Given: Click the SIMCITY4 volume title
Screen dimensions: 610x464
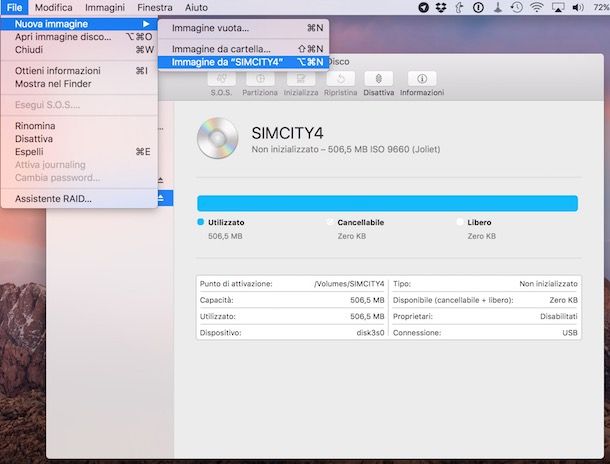Looking at the screenshot, I should point(287,133).
